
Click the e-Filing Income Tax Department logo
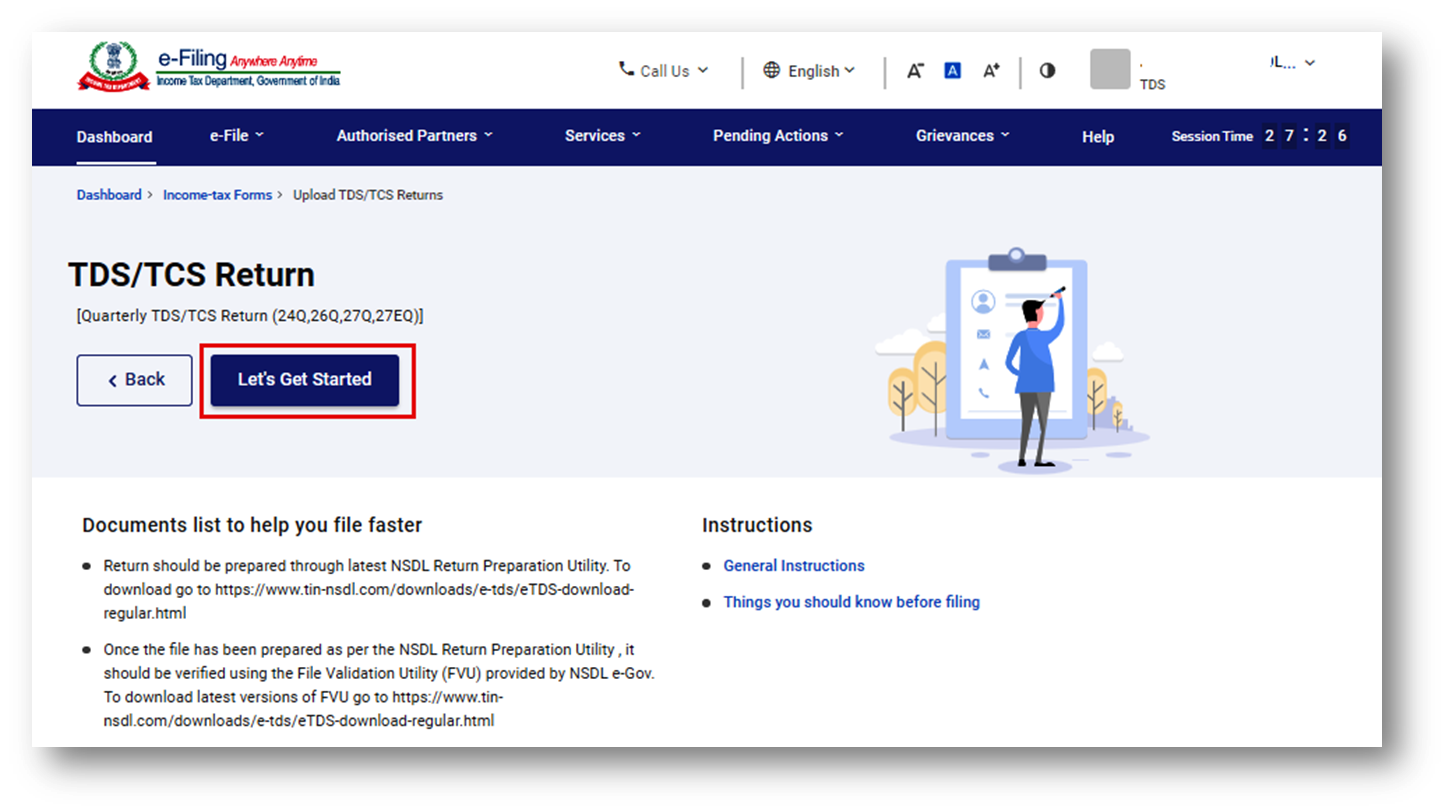[209, 67]
